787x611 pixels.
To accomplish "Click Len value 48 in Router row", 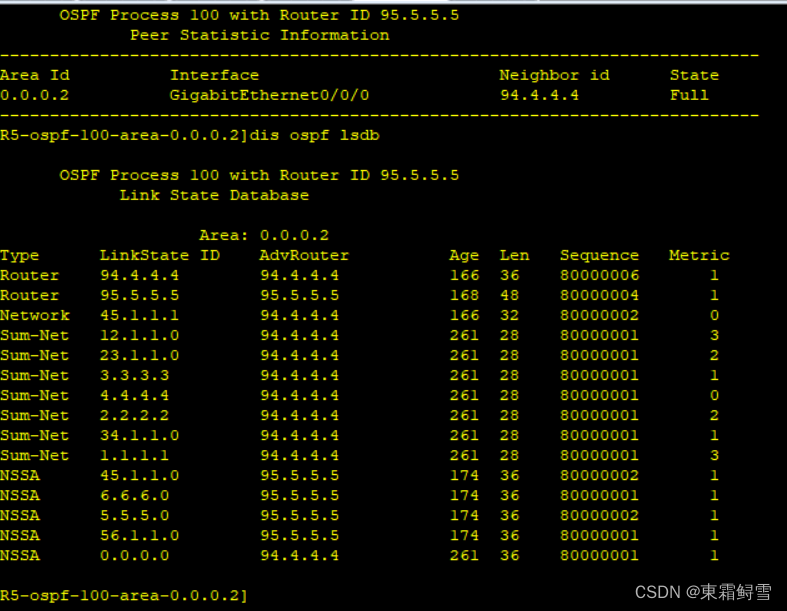I will pos(509,295).
